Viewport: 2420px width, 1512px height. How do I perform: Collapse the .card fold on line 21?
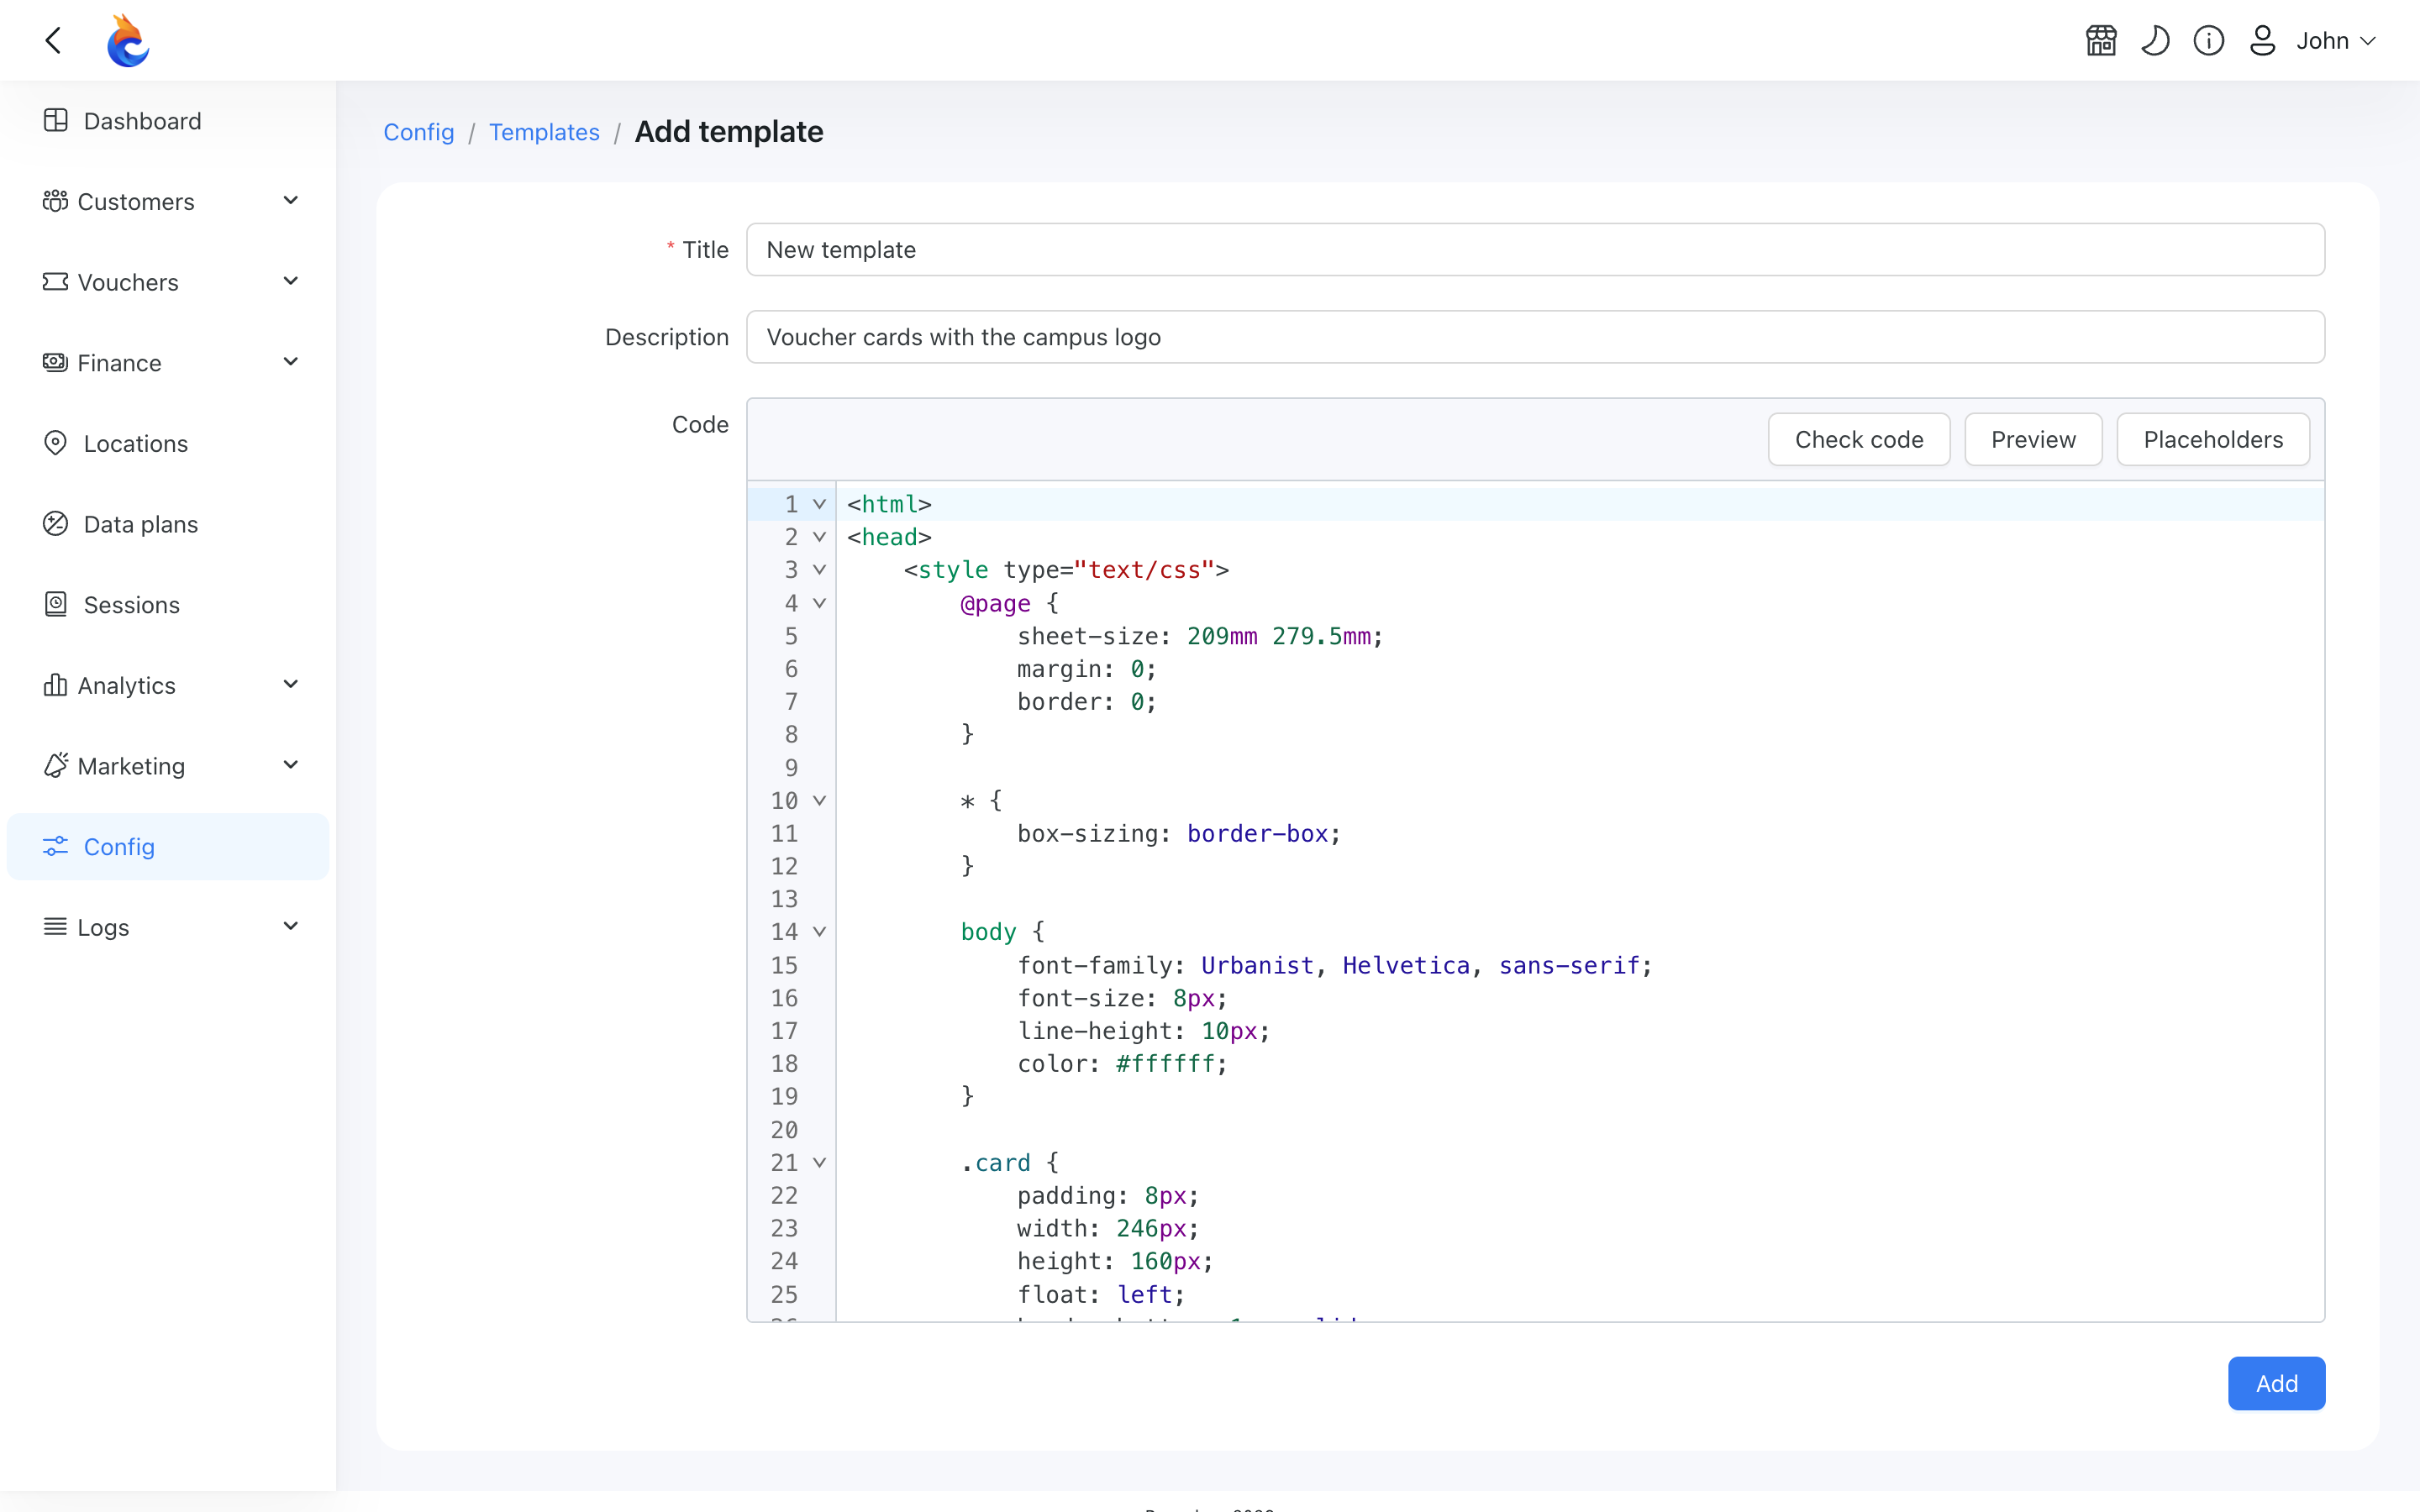[819, 1163]
